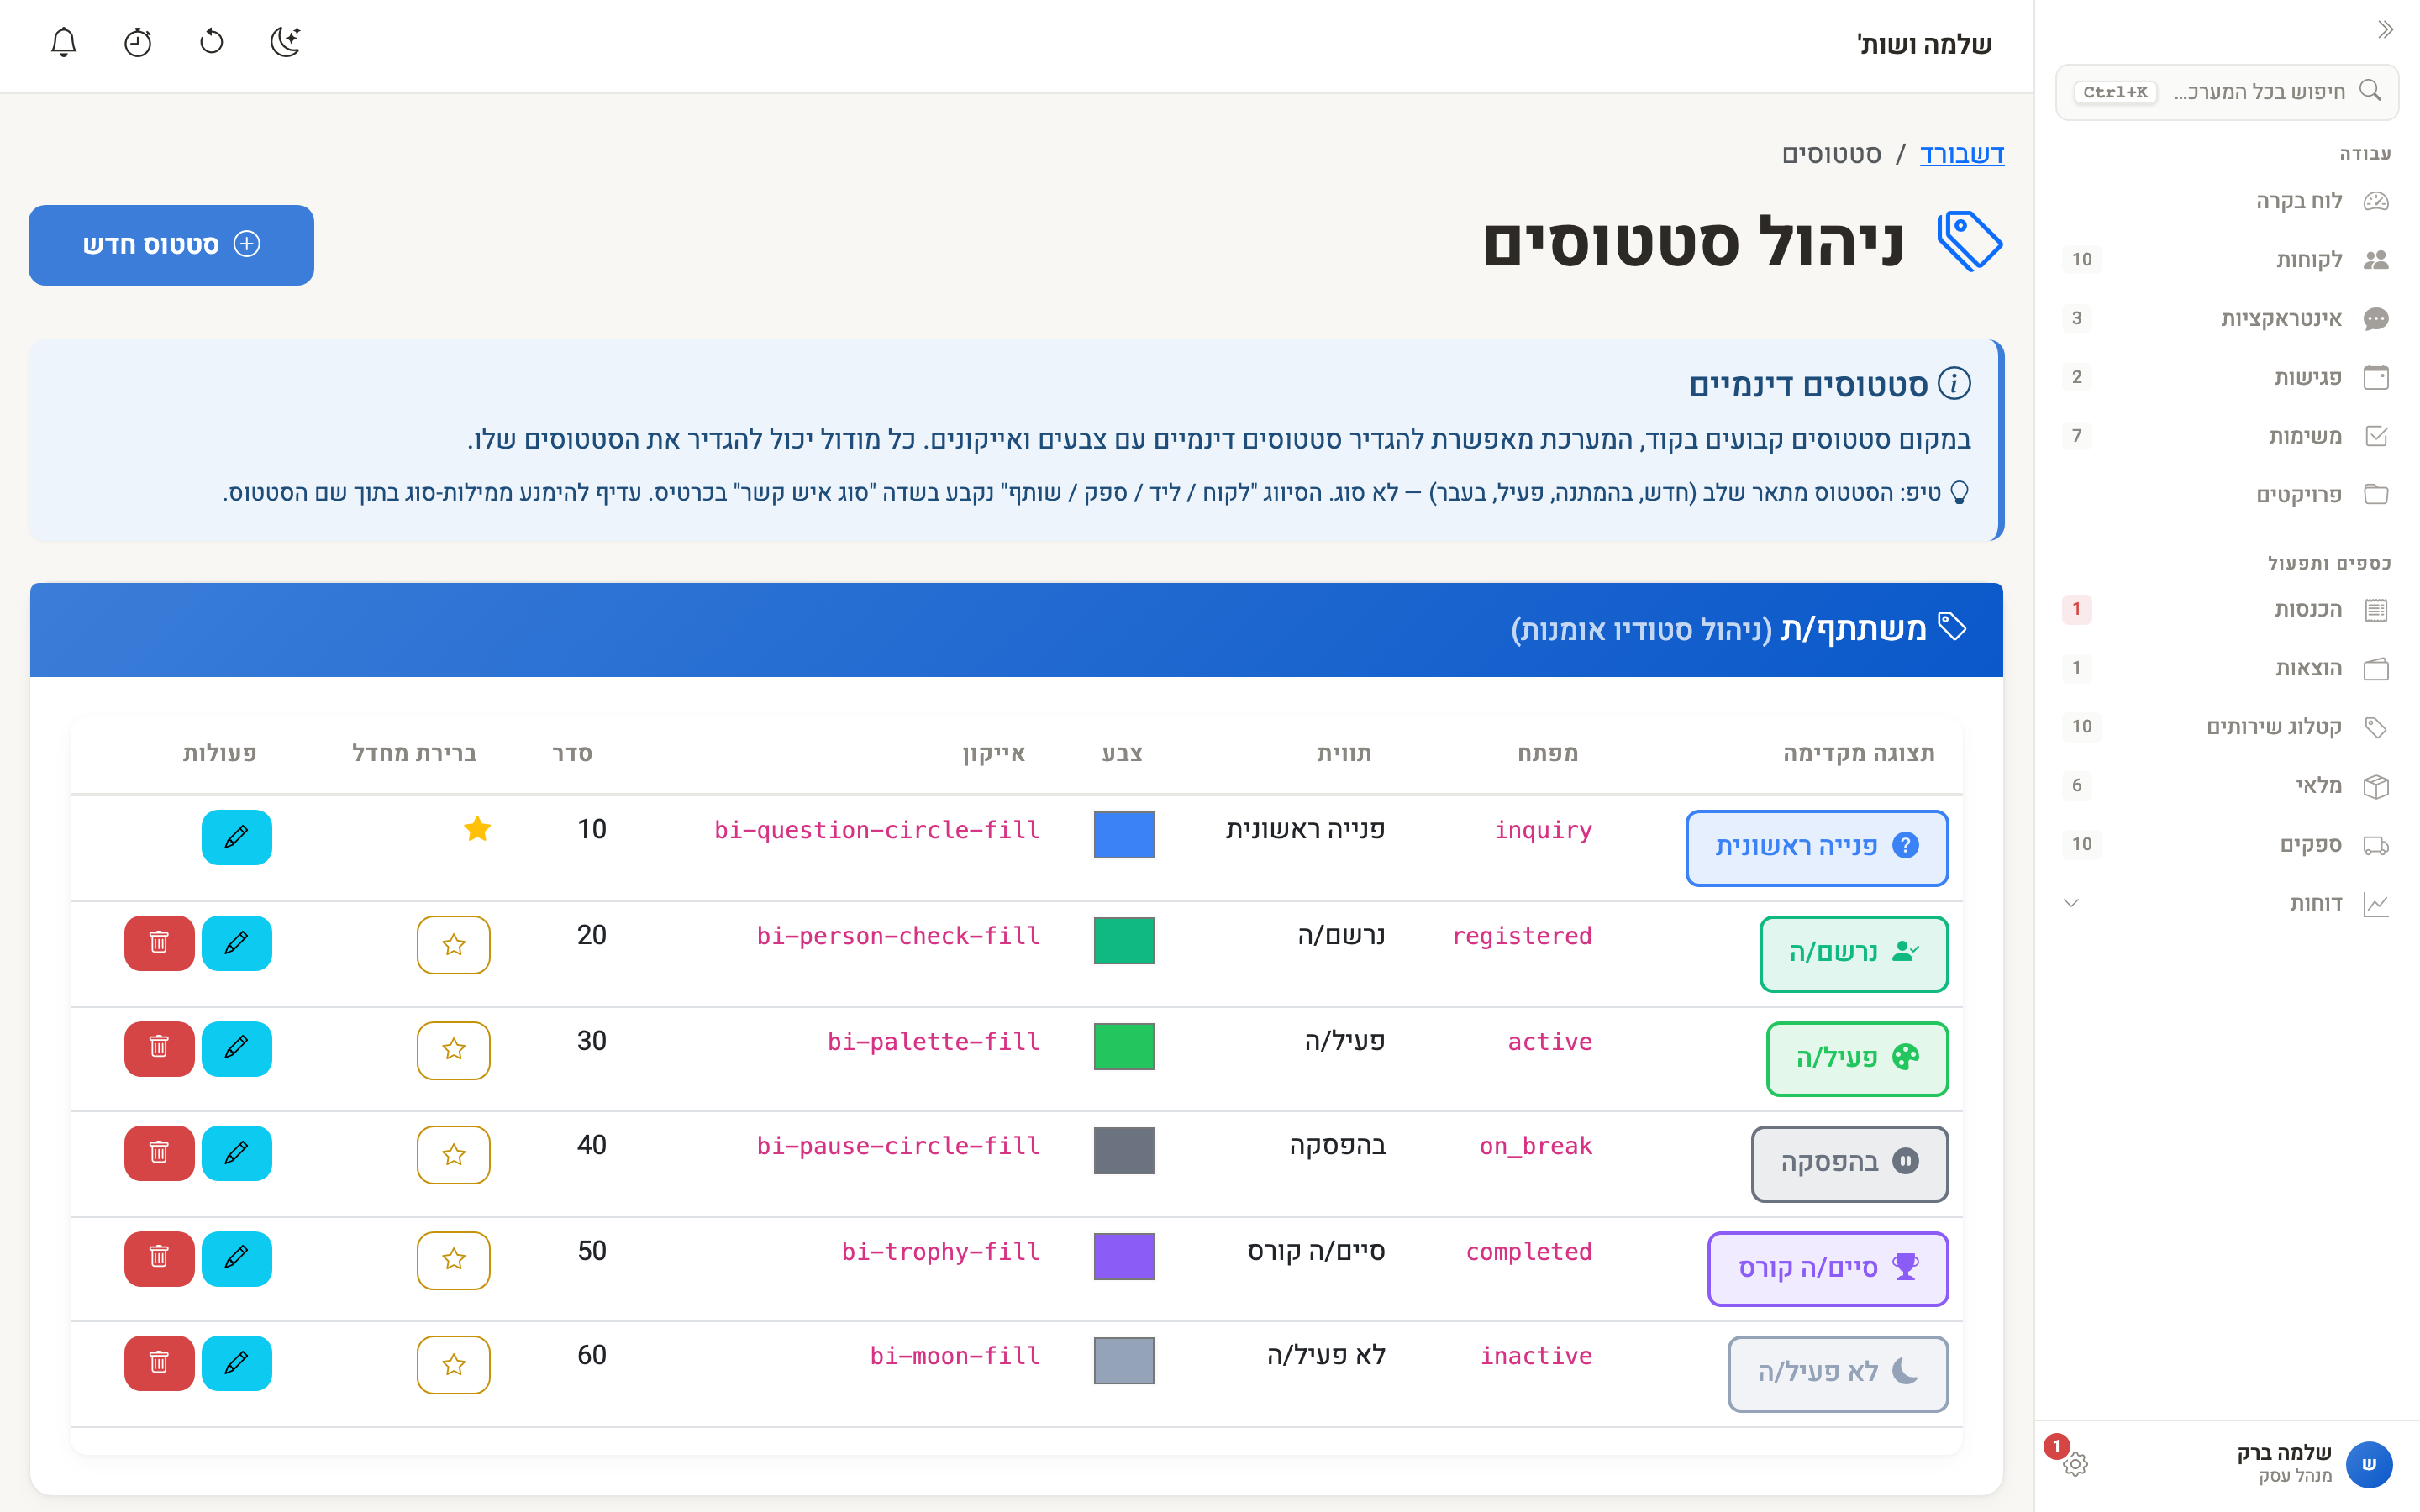Open הכנסות in the sidebar

click(x=2226, y=609)
